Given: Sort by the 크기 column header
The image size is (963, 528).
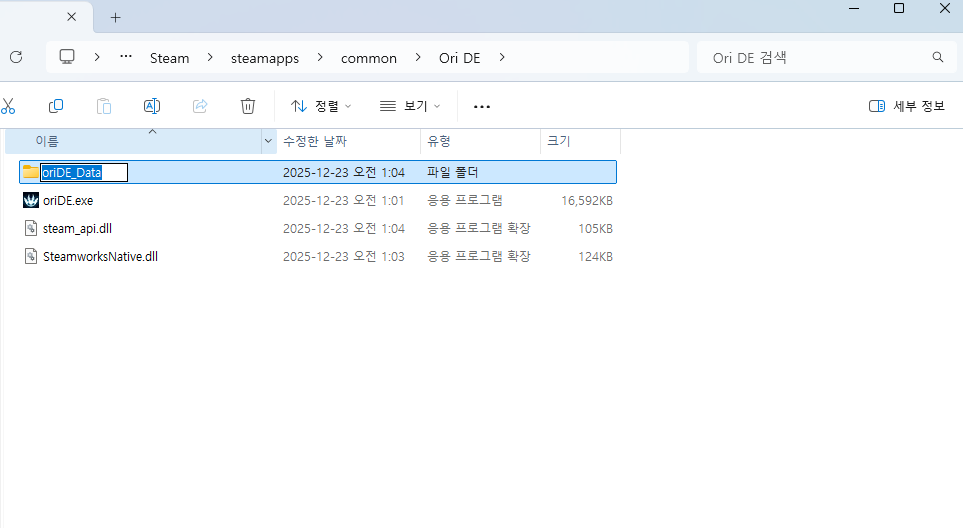Looking at the screenshot, I should pos(580,141).
